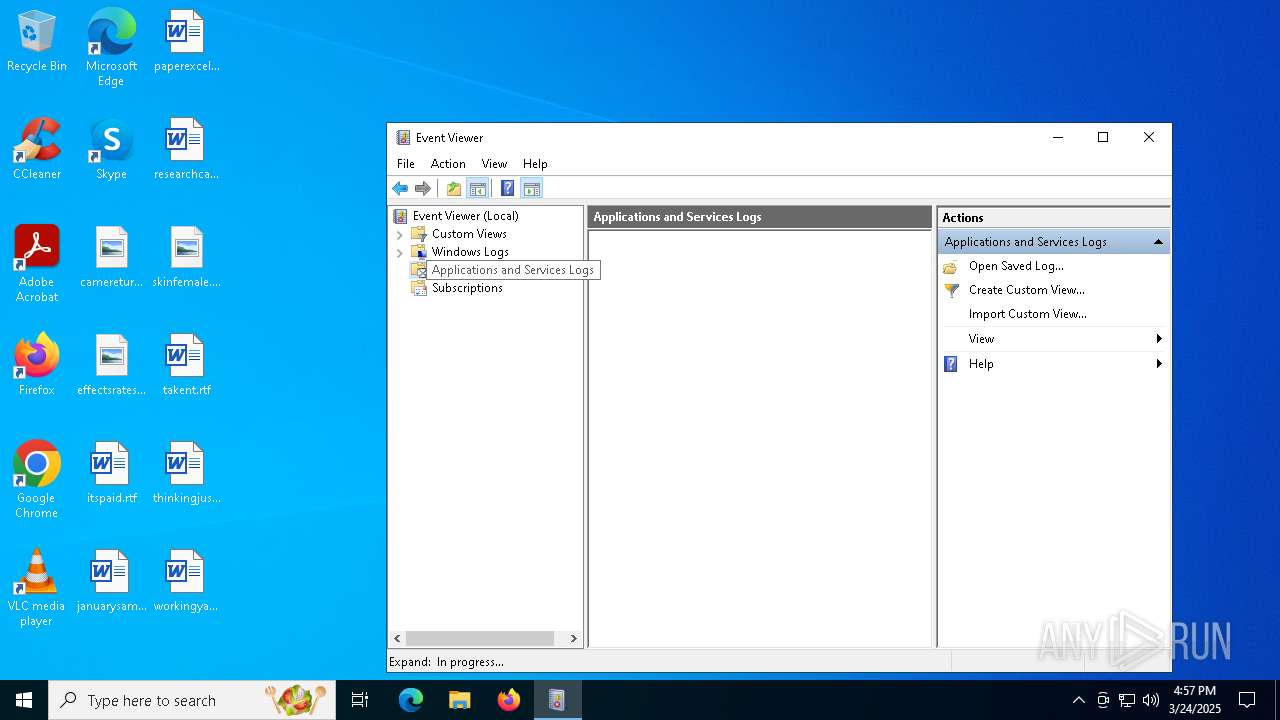Click the Back arrow toolbar icon
Screen dimensions: 1280x720
click(400, 188)
